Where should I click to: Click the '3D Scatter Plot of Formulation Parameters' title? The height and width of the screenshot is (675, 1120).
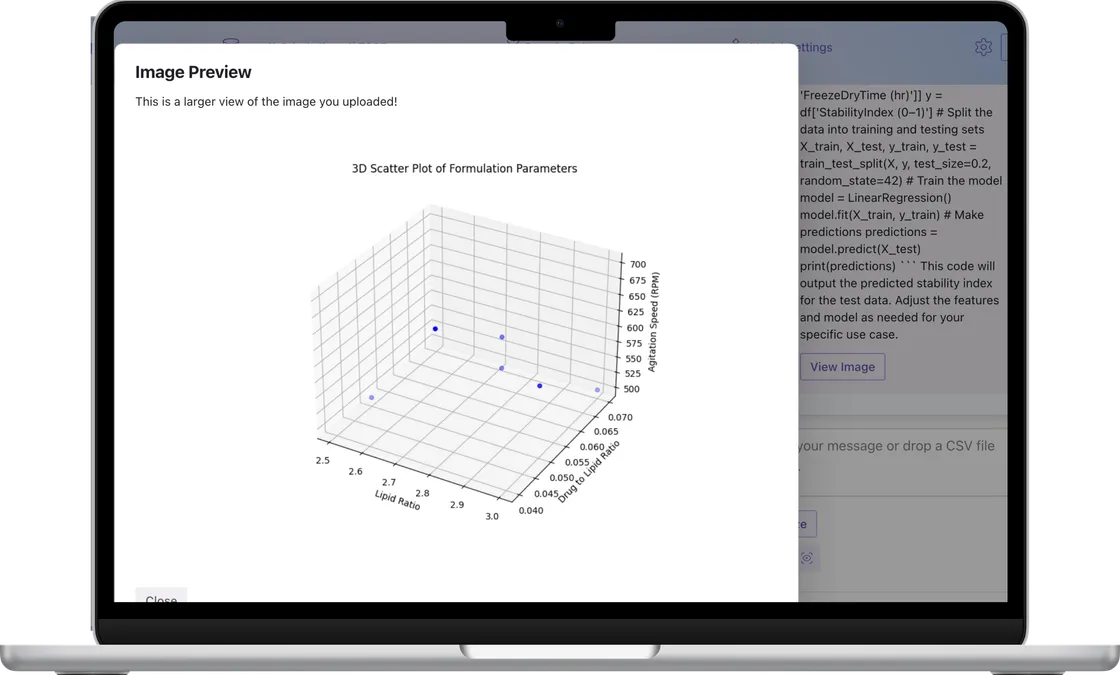[464, 169]
